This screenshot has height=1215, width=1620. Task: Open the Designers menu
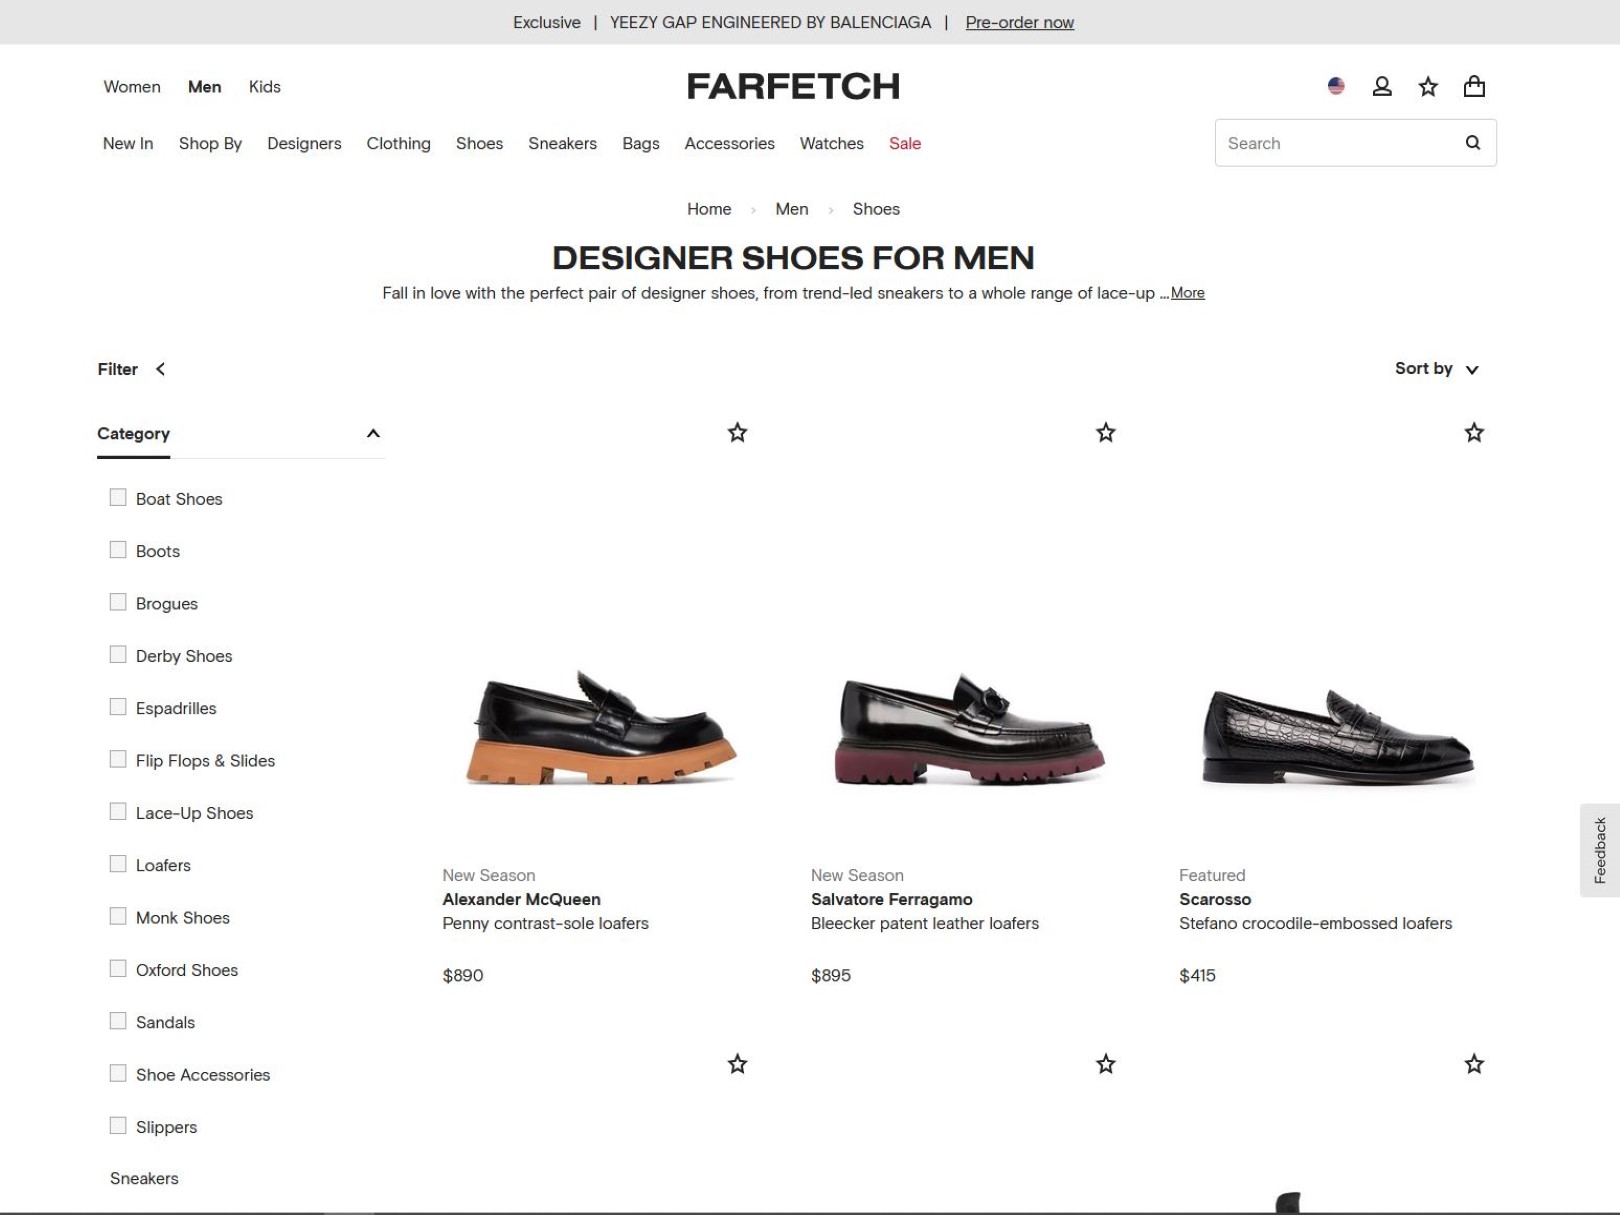click(304, 143)
